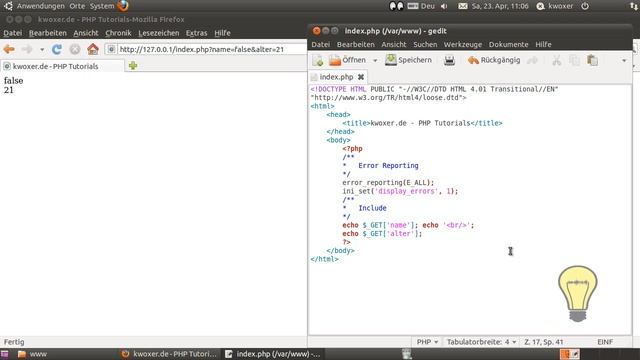
Task: Open the gedit Dokumente menu
Action: click(x=509, y=44)
